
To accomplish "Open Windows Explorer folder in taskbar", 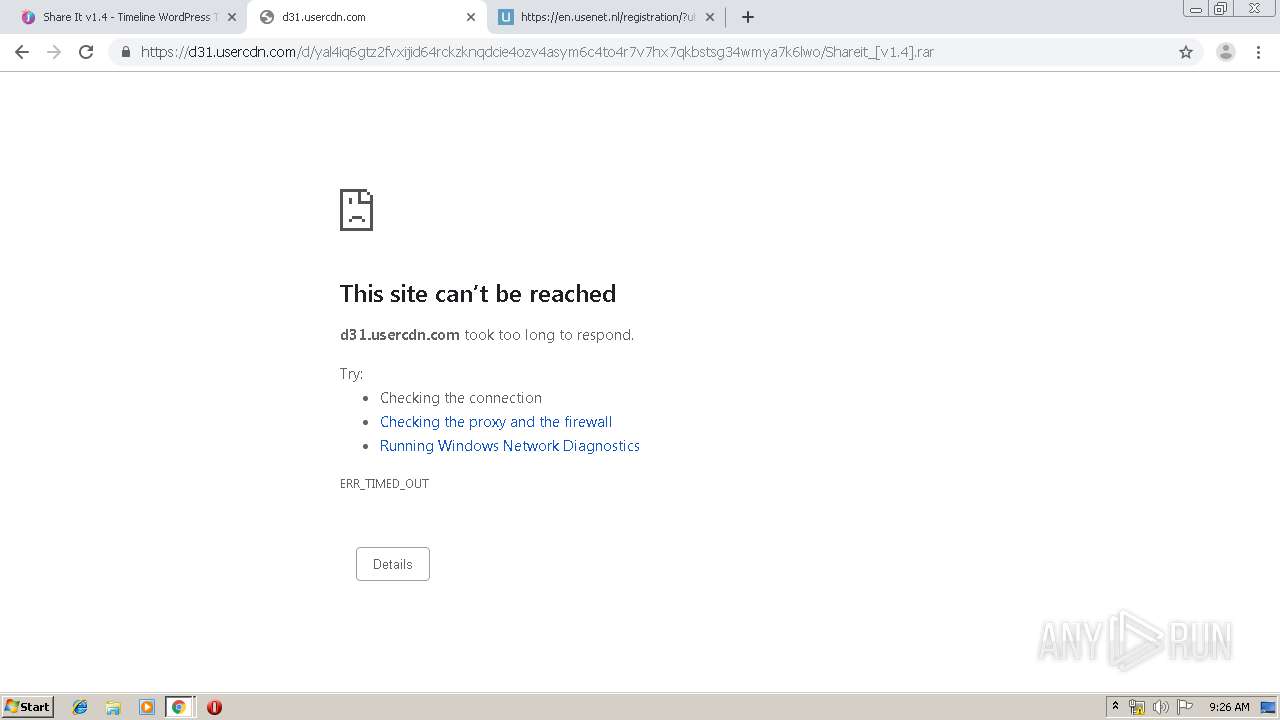I will [x=113, y=707].
